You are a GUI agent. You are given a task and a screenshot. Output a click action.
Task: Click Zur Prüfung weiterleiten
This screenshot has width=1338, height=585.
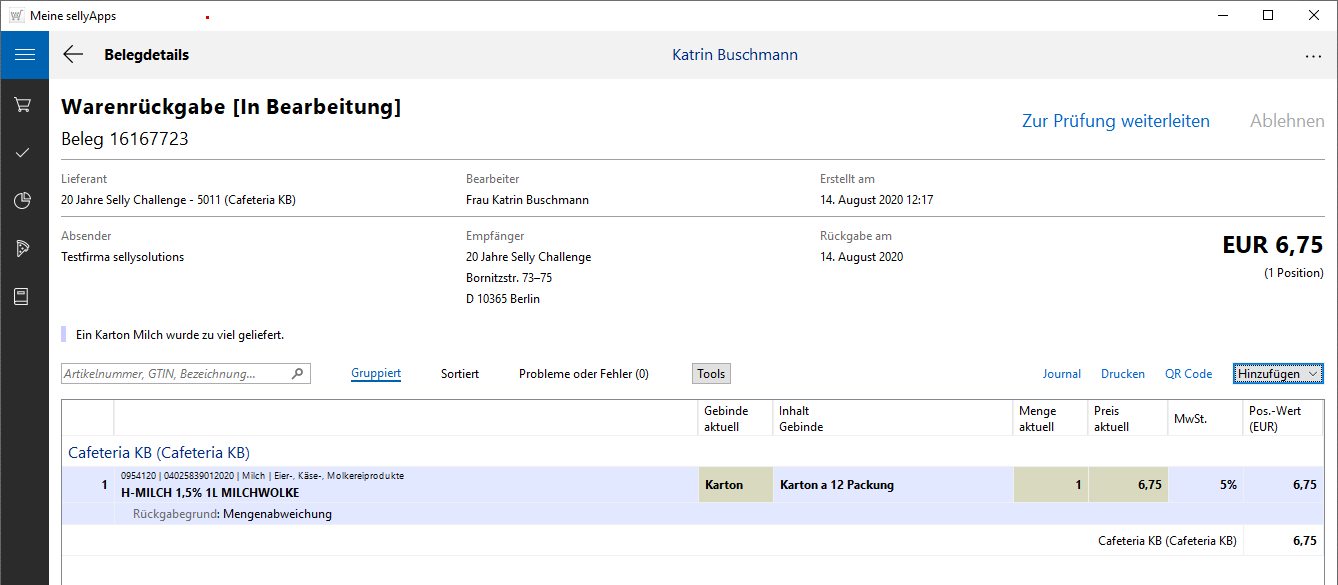click(x=1115, y=121)
